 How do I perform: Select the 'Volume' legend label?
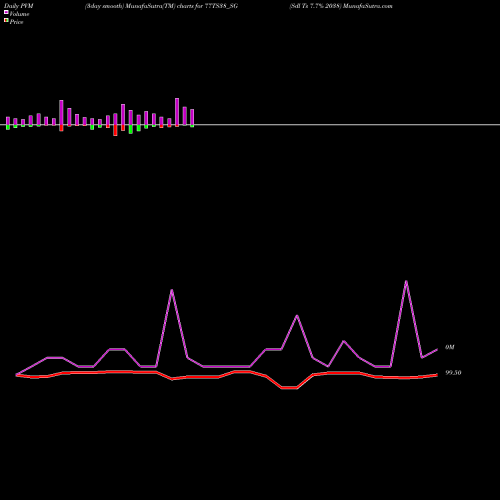[19, 14]
